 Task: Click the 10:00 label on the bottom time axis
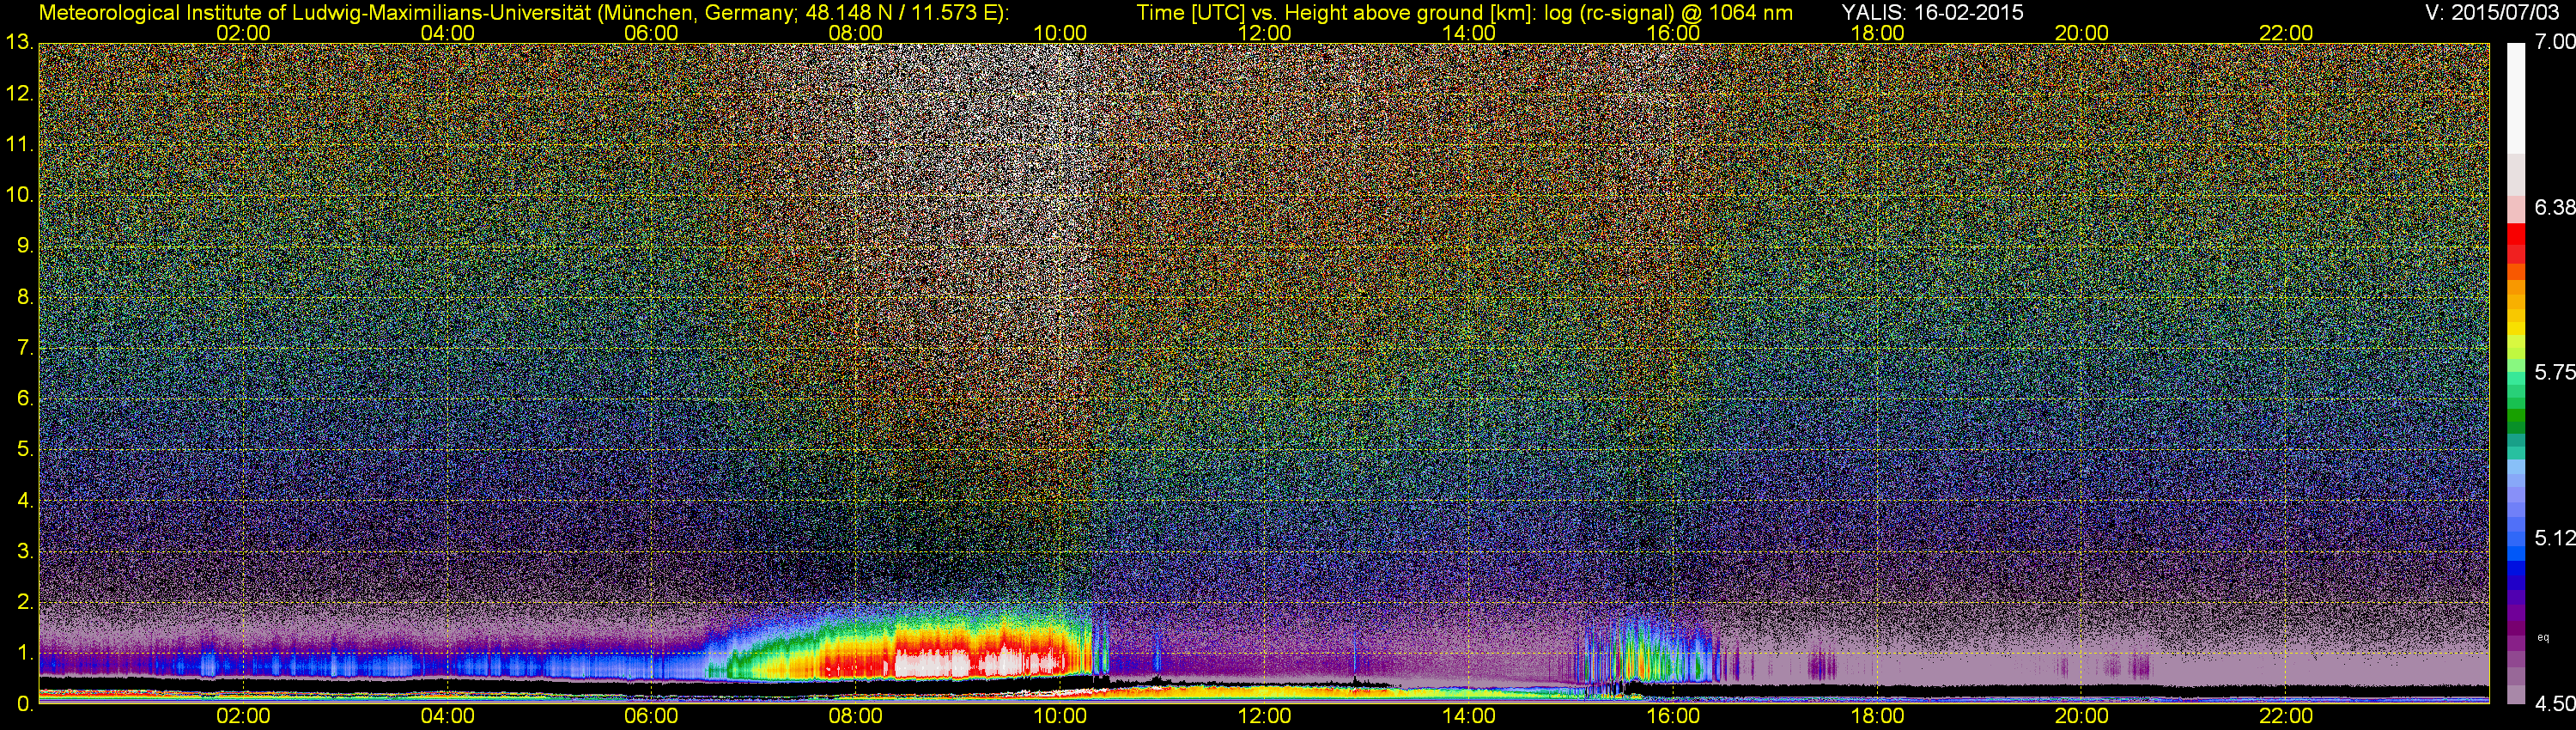point(1060,716)
